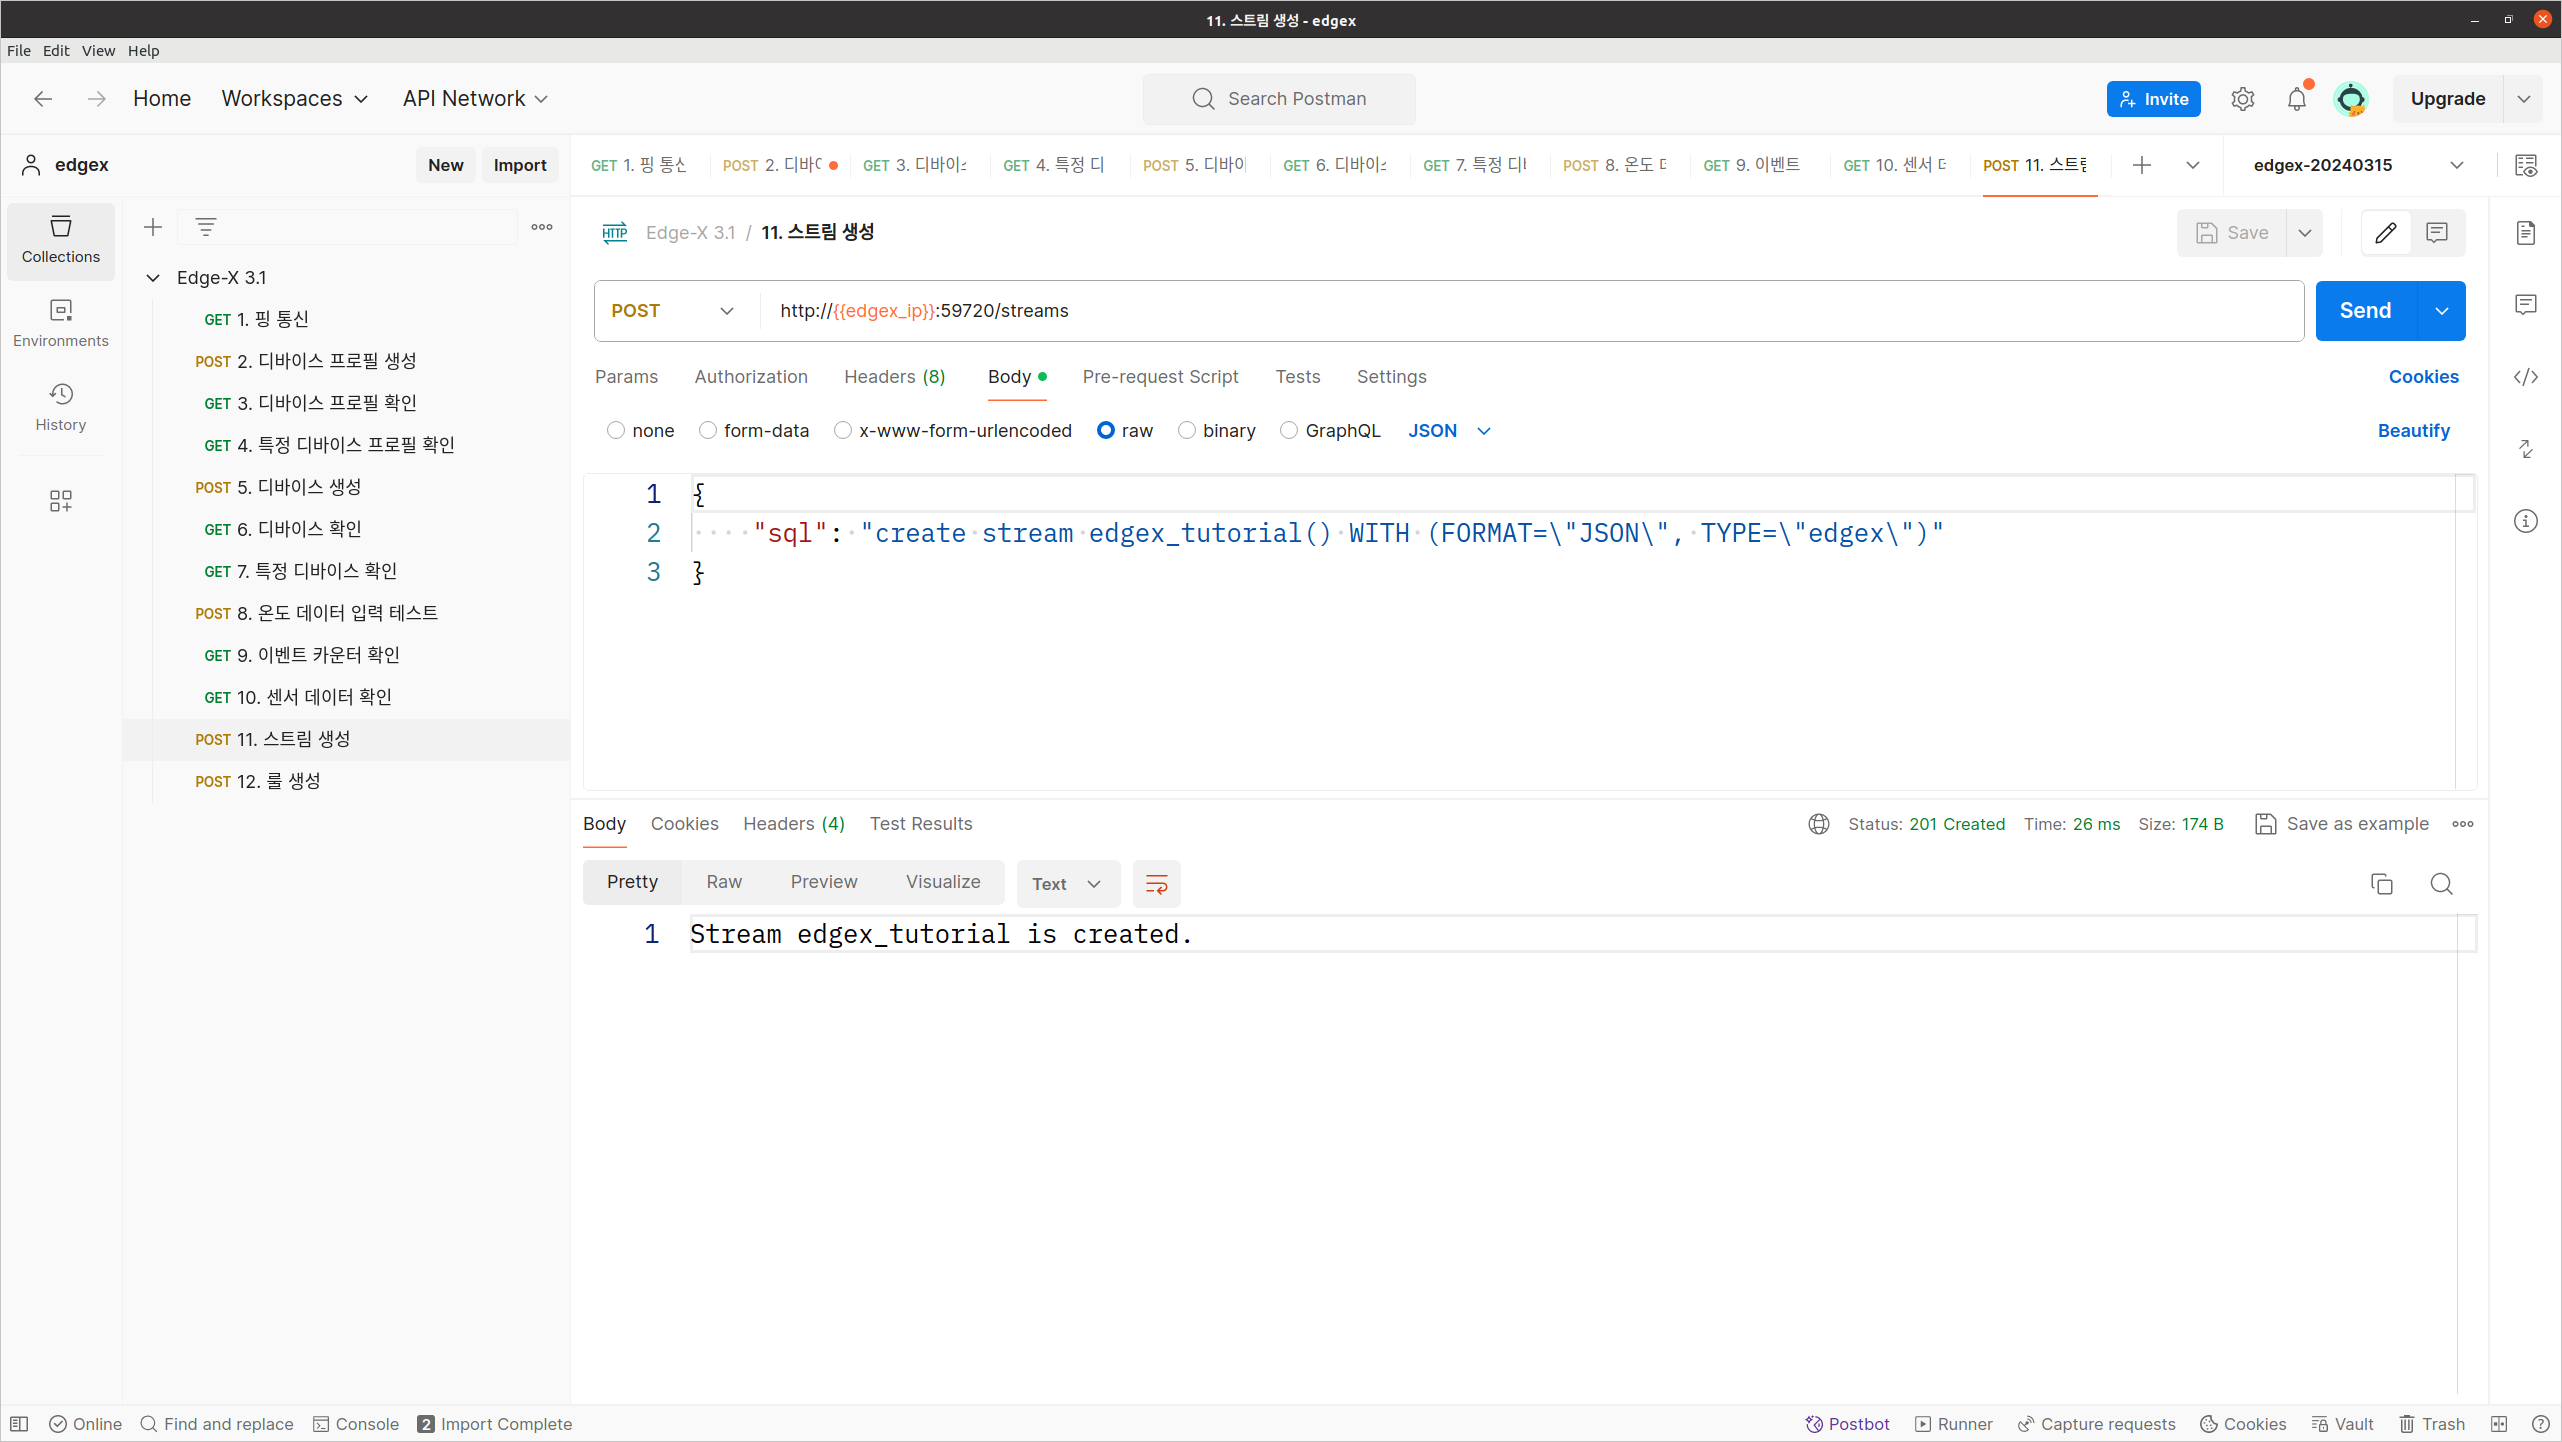Image resolution: width=2562 pixels, height=1442 pixels.
Task: Go back with the left arrow
Action: pyautogui.click(x=42, y=99)
